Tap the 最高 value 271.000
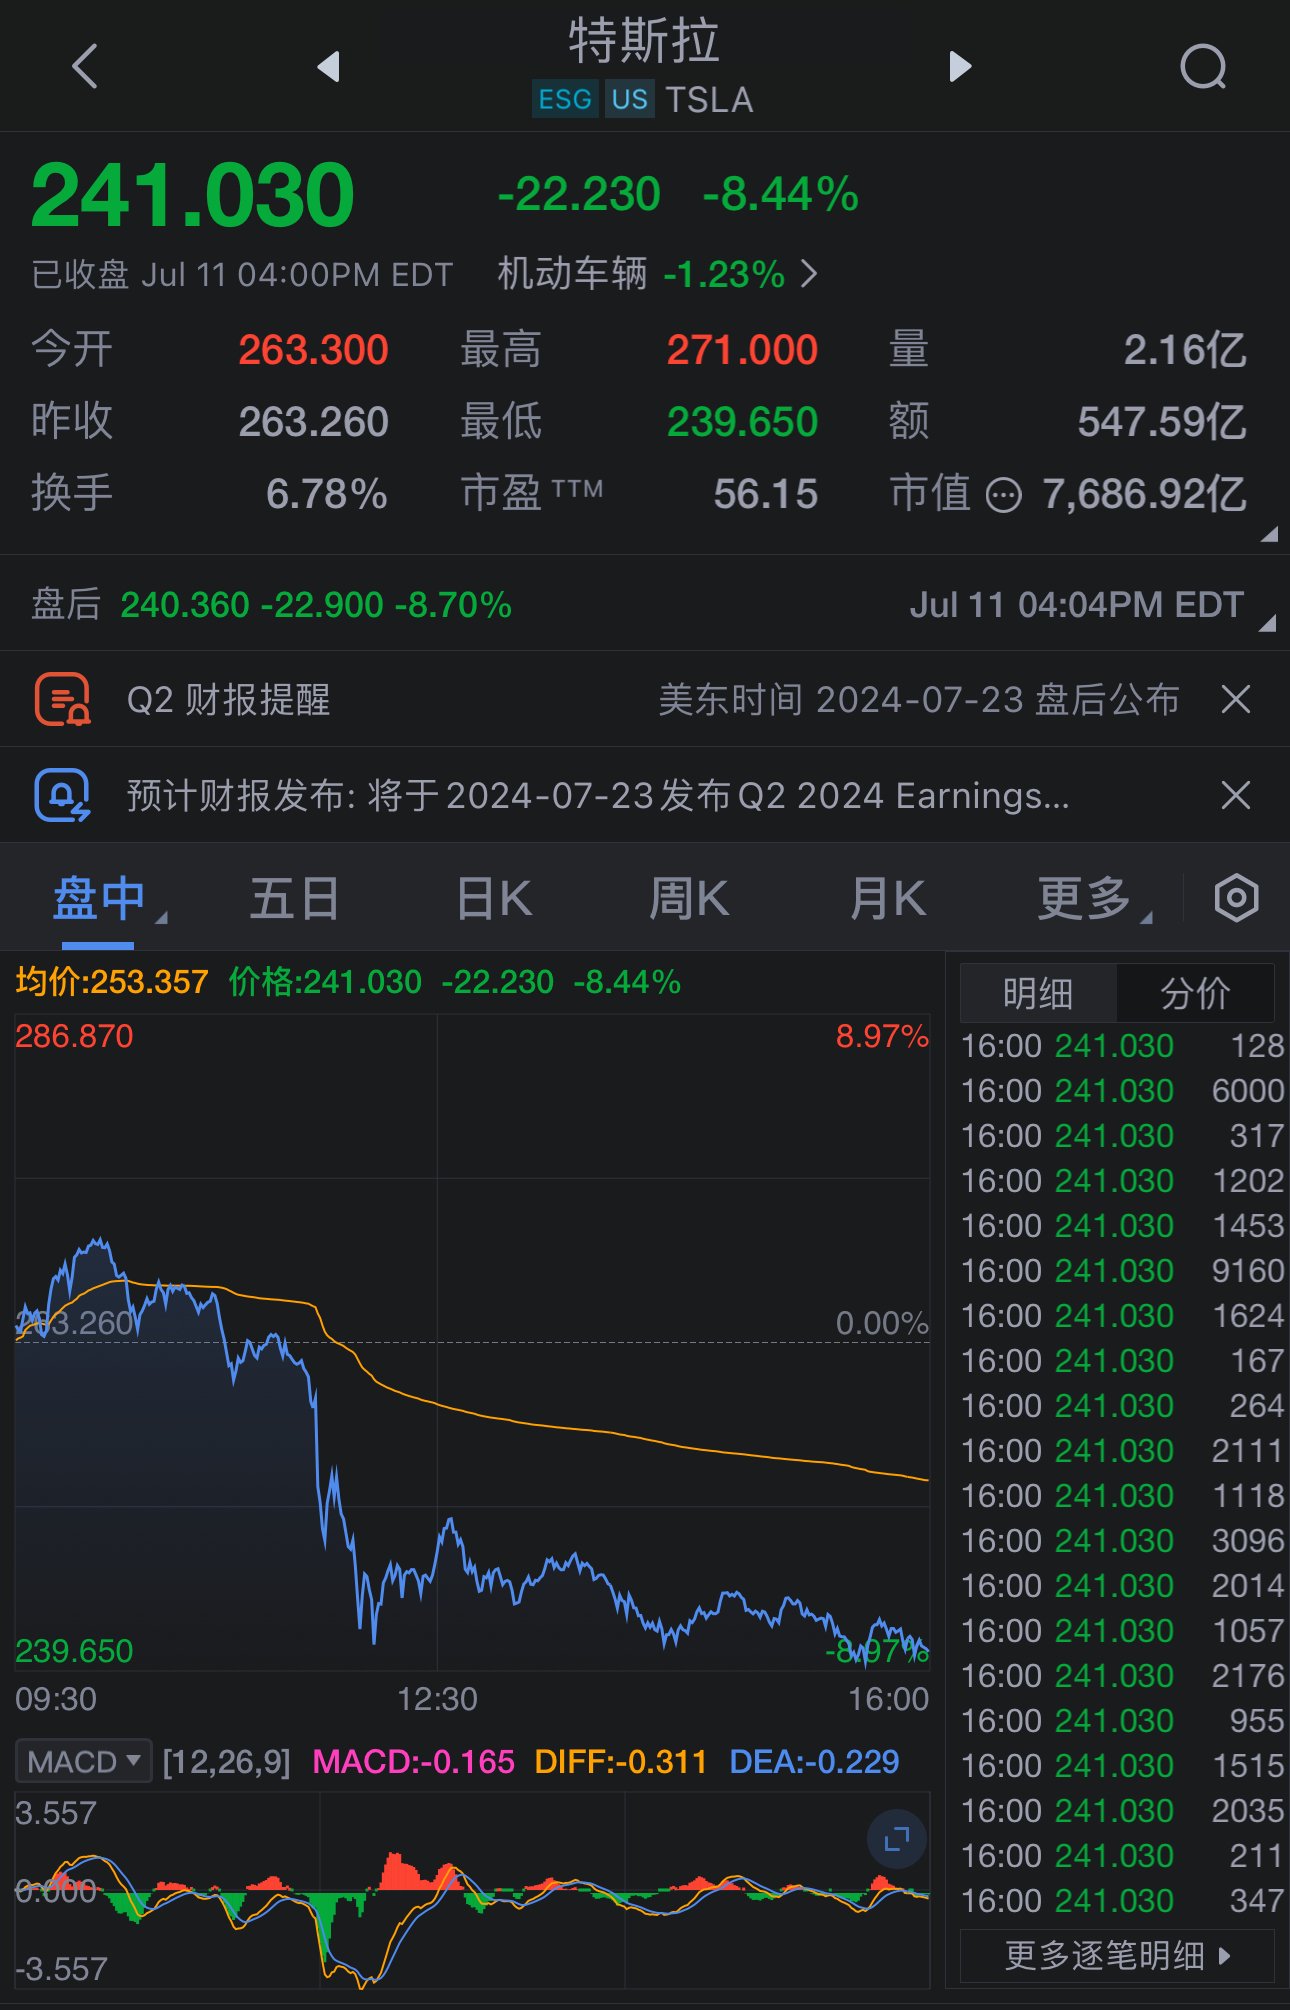Screen dimensions: 1290x2010 coord(742,350)
